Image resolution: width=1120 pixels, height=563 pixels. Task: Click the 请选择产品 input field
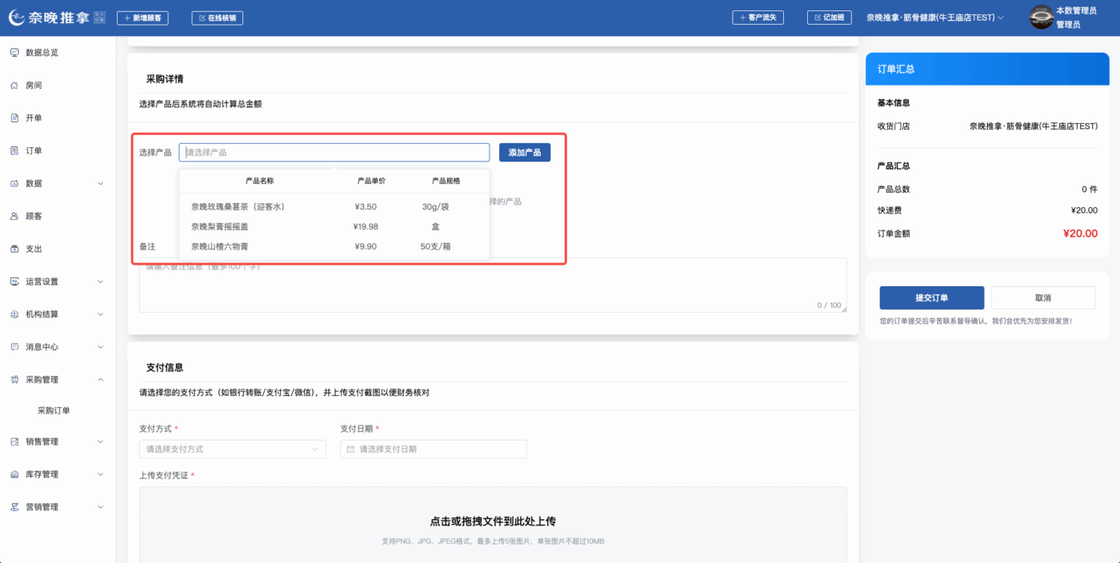[x=334, y=152]
